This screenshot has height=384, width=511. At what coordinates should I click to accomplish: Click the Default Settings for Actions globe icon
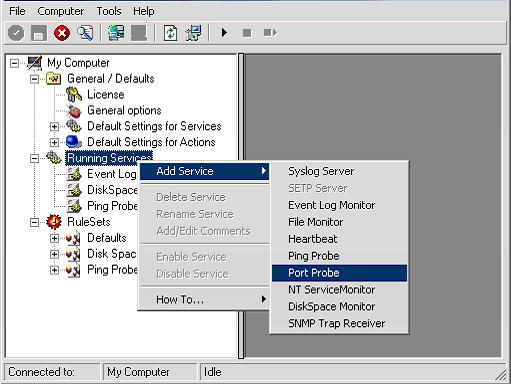pos(74,142)
